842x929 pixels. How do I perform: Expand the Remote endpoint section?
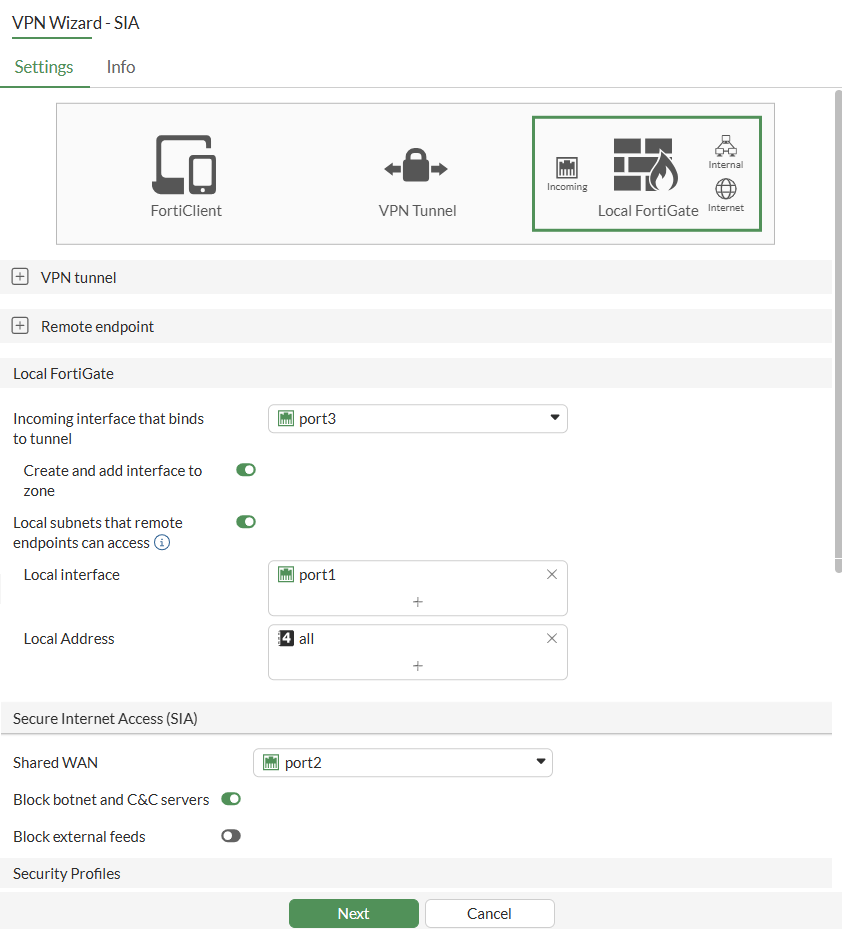[20, 325]
